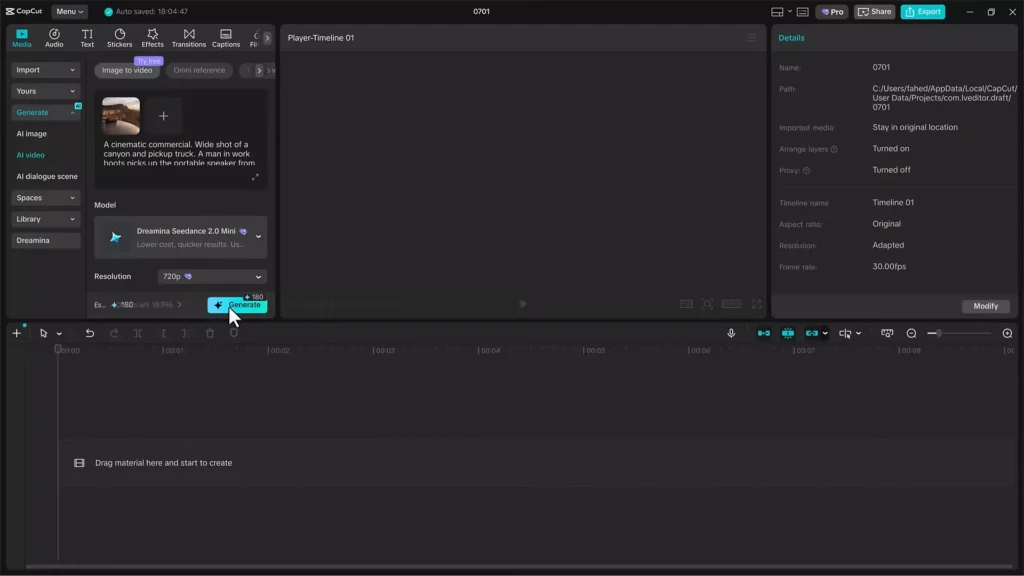Click into the prompt text box
This screenshot has height=576, width=1024.
click(x=180, y=153)
